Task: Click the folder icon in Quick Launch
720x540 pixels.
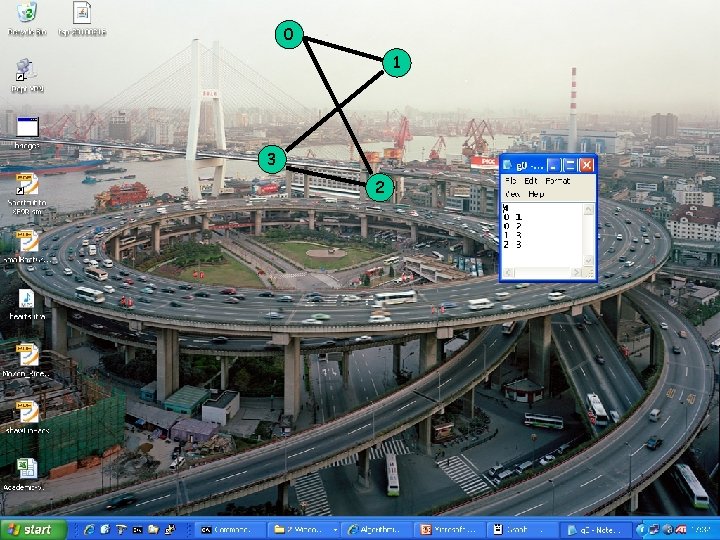Action: (153, 529)
